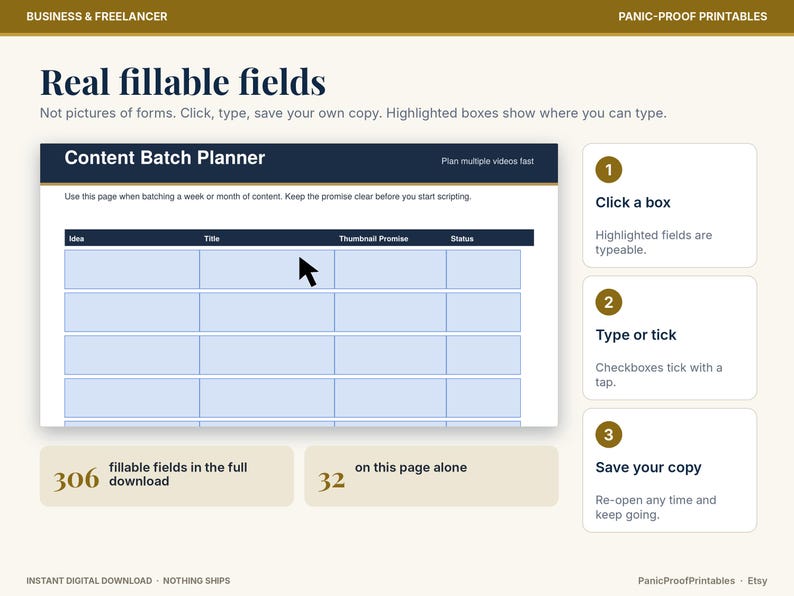Click the 'Not pictures of forms' subtitle
This screenshot has height=596, width=794.
click(x=353, y=113)
